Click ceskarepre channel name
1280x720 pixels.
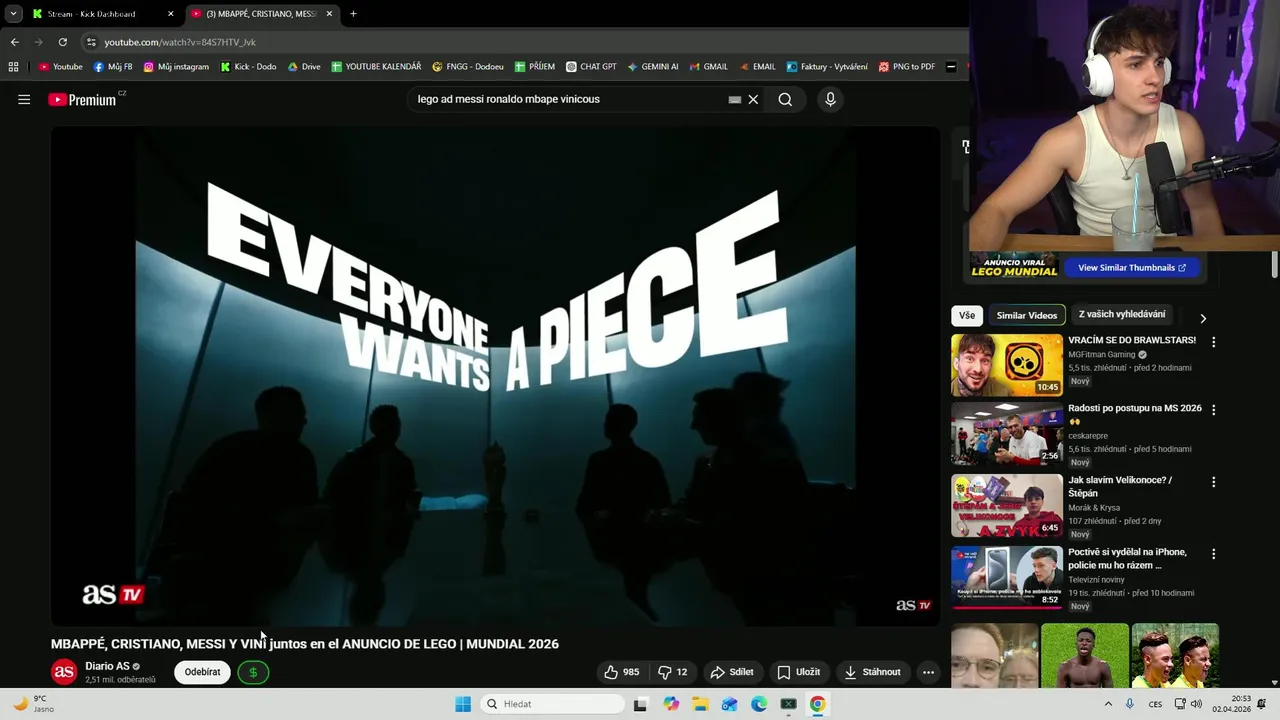tap(1088, 435)
